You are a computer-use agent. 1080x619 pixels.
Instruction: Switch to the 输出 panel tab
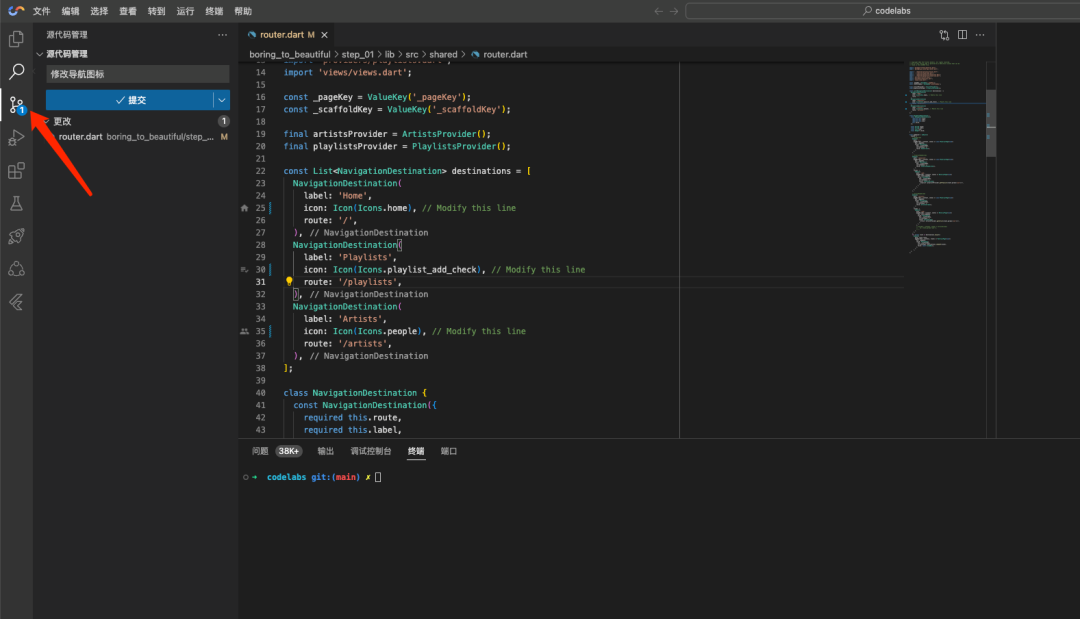point(325,451)
